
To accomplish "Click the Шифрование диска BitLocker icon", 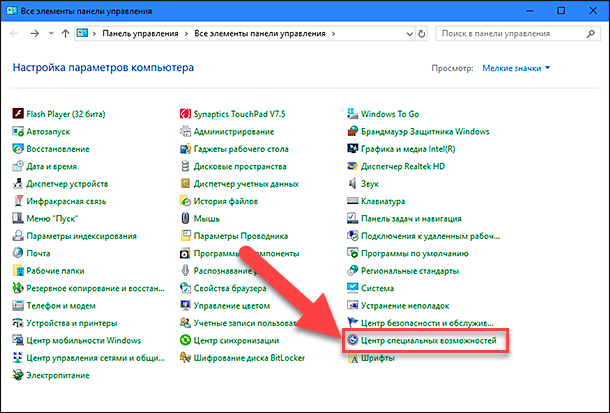I will point(185,358).
